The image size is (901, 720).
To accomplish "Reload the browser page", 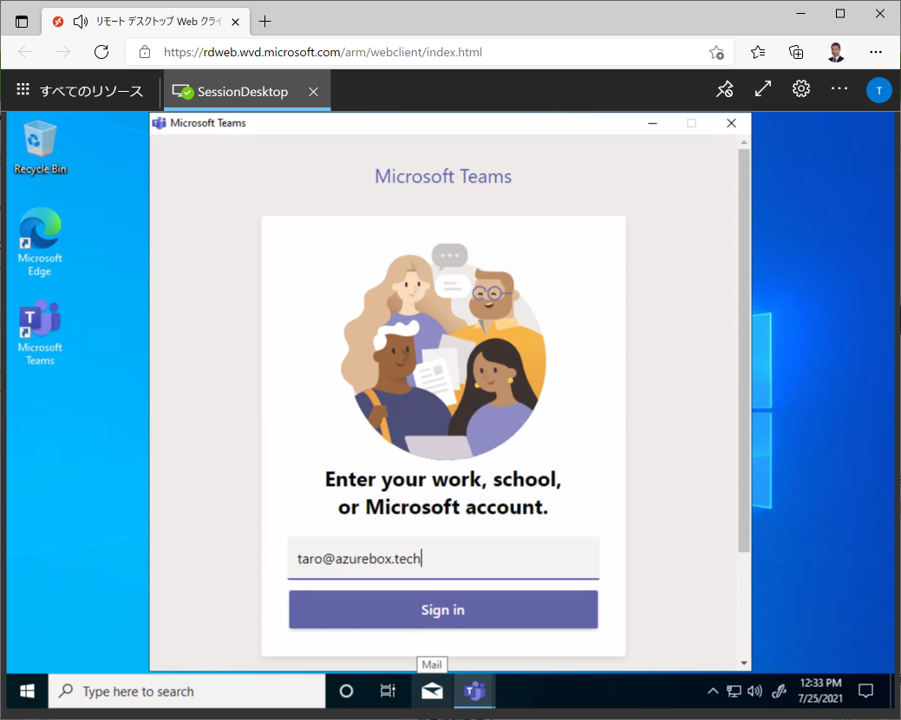I will pos(102,52).
